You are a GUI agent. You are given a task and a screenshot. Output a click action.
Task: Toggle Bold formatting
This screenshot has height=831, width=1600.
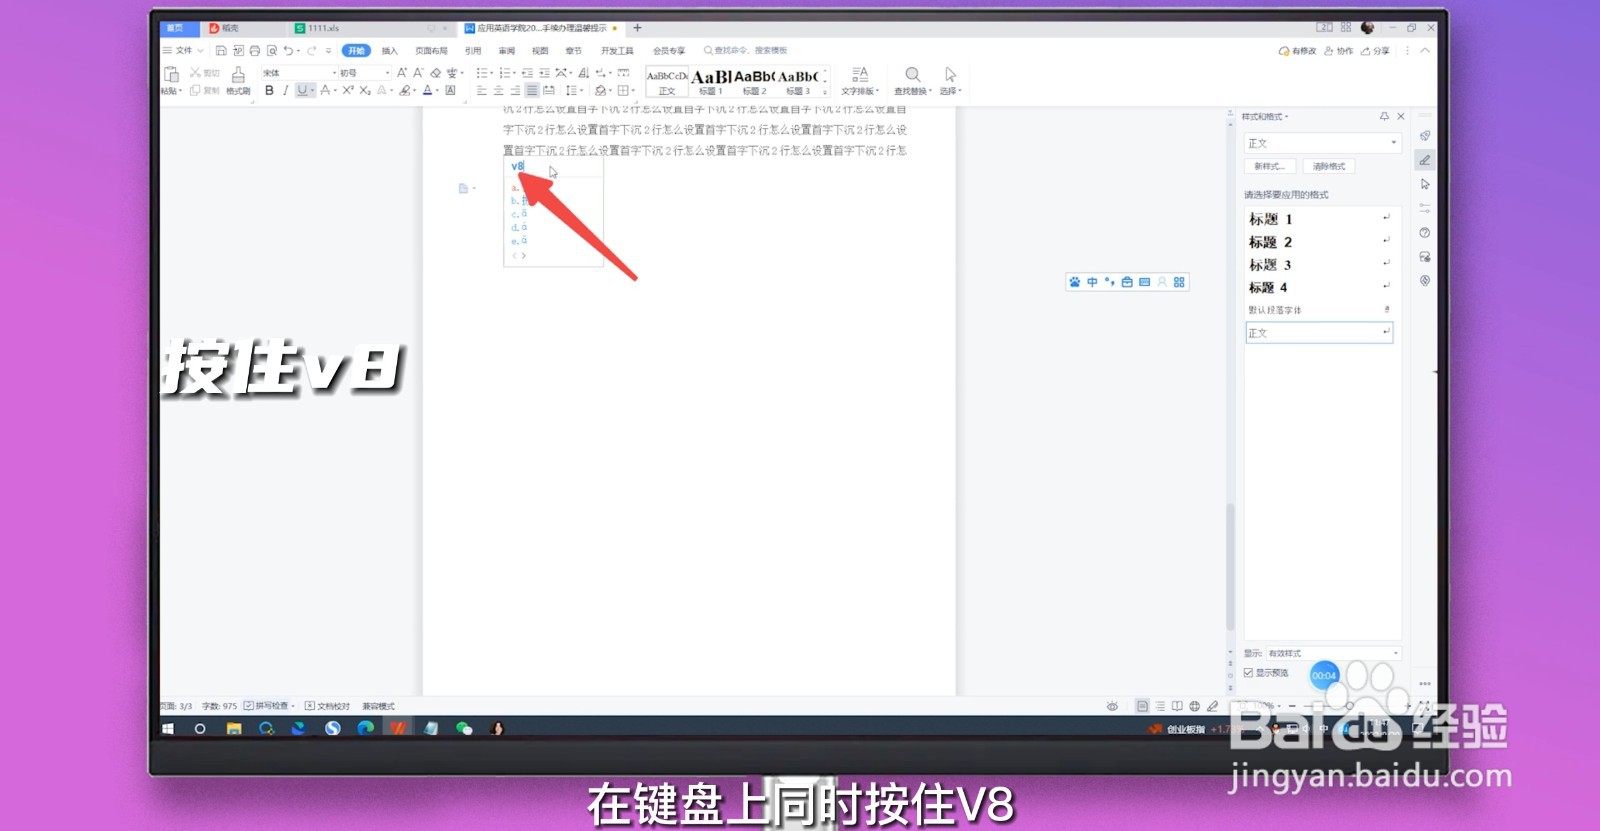269,90
